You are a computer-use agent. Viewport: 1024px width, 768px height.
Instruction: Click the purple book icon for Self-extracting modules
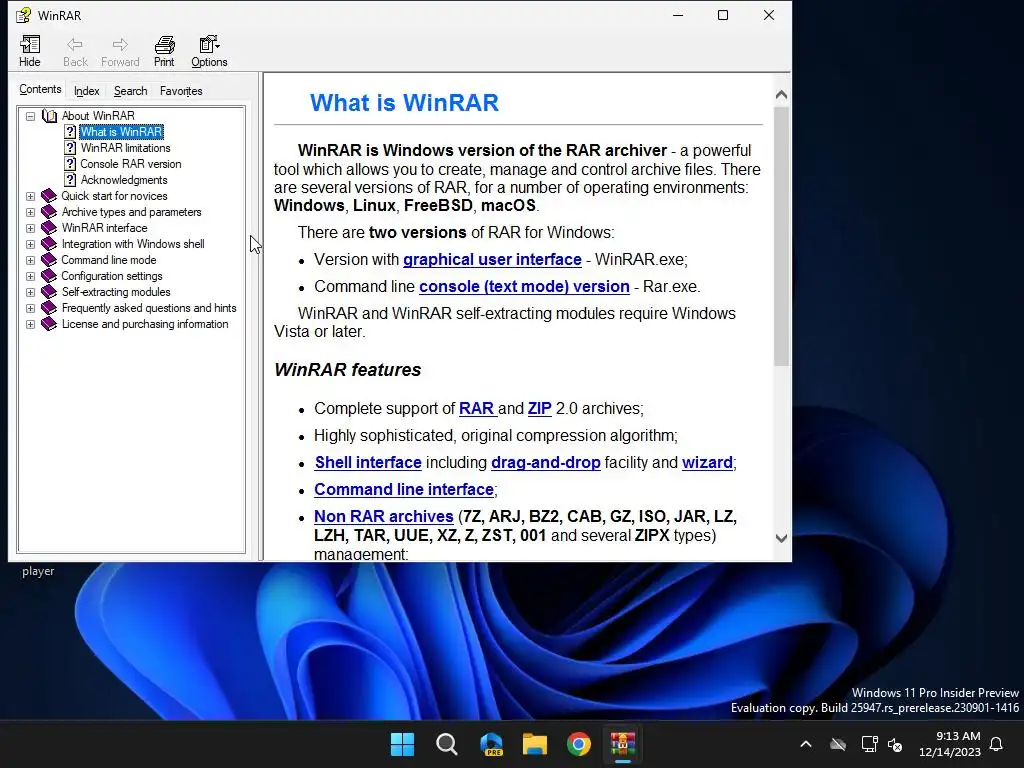pyautogui.click(x=49, y=292)
